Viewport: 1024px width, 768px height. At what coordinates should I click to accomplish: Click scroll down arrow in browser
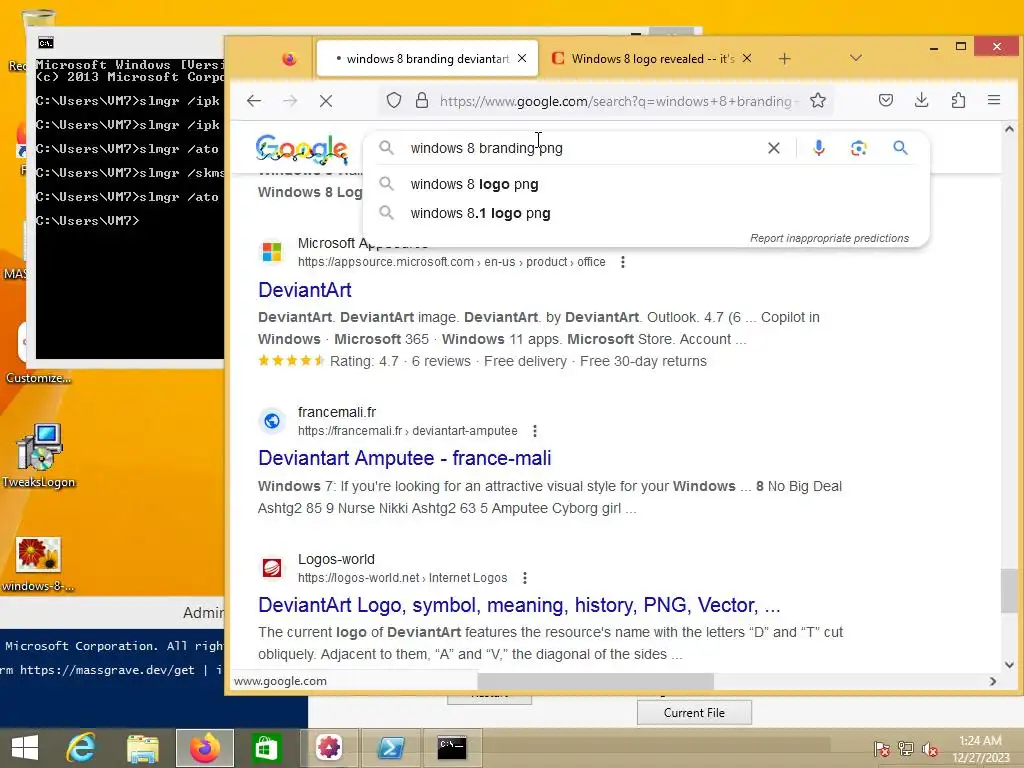tap(1009, 665)
